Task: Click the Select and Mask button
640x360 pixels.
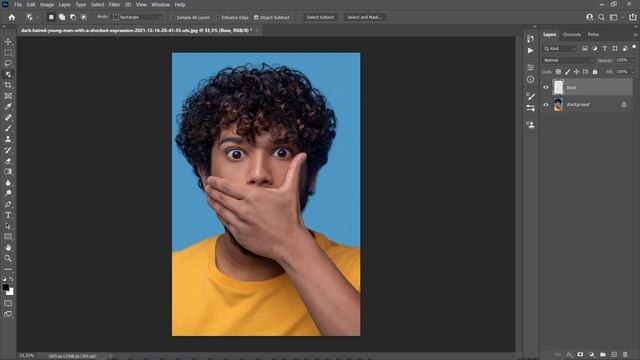Action: click(x=364, y=18)
